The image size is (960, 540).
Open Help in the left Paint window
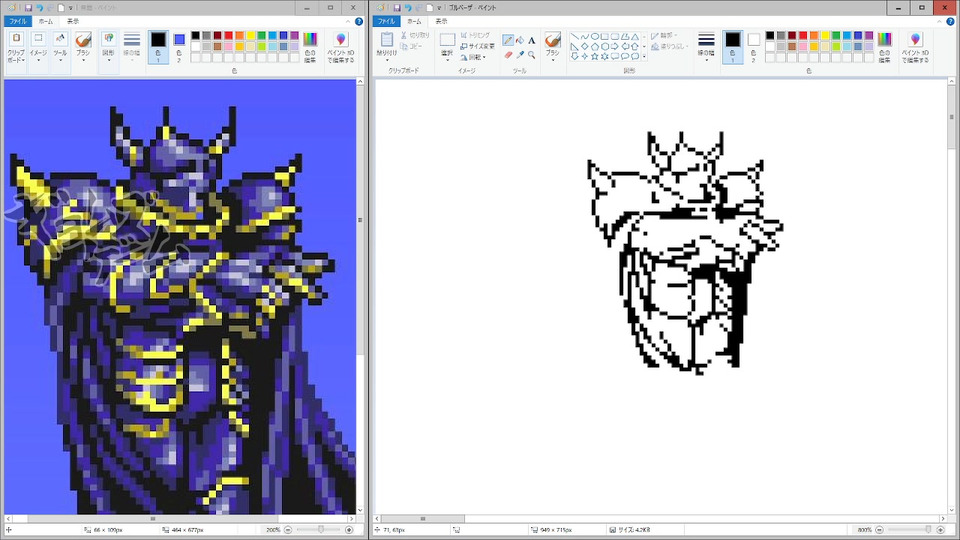tap(359, 21)
